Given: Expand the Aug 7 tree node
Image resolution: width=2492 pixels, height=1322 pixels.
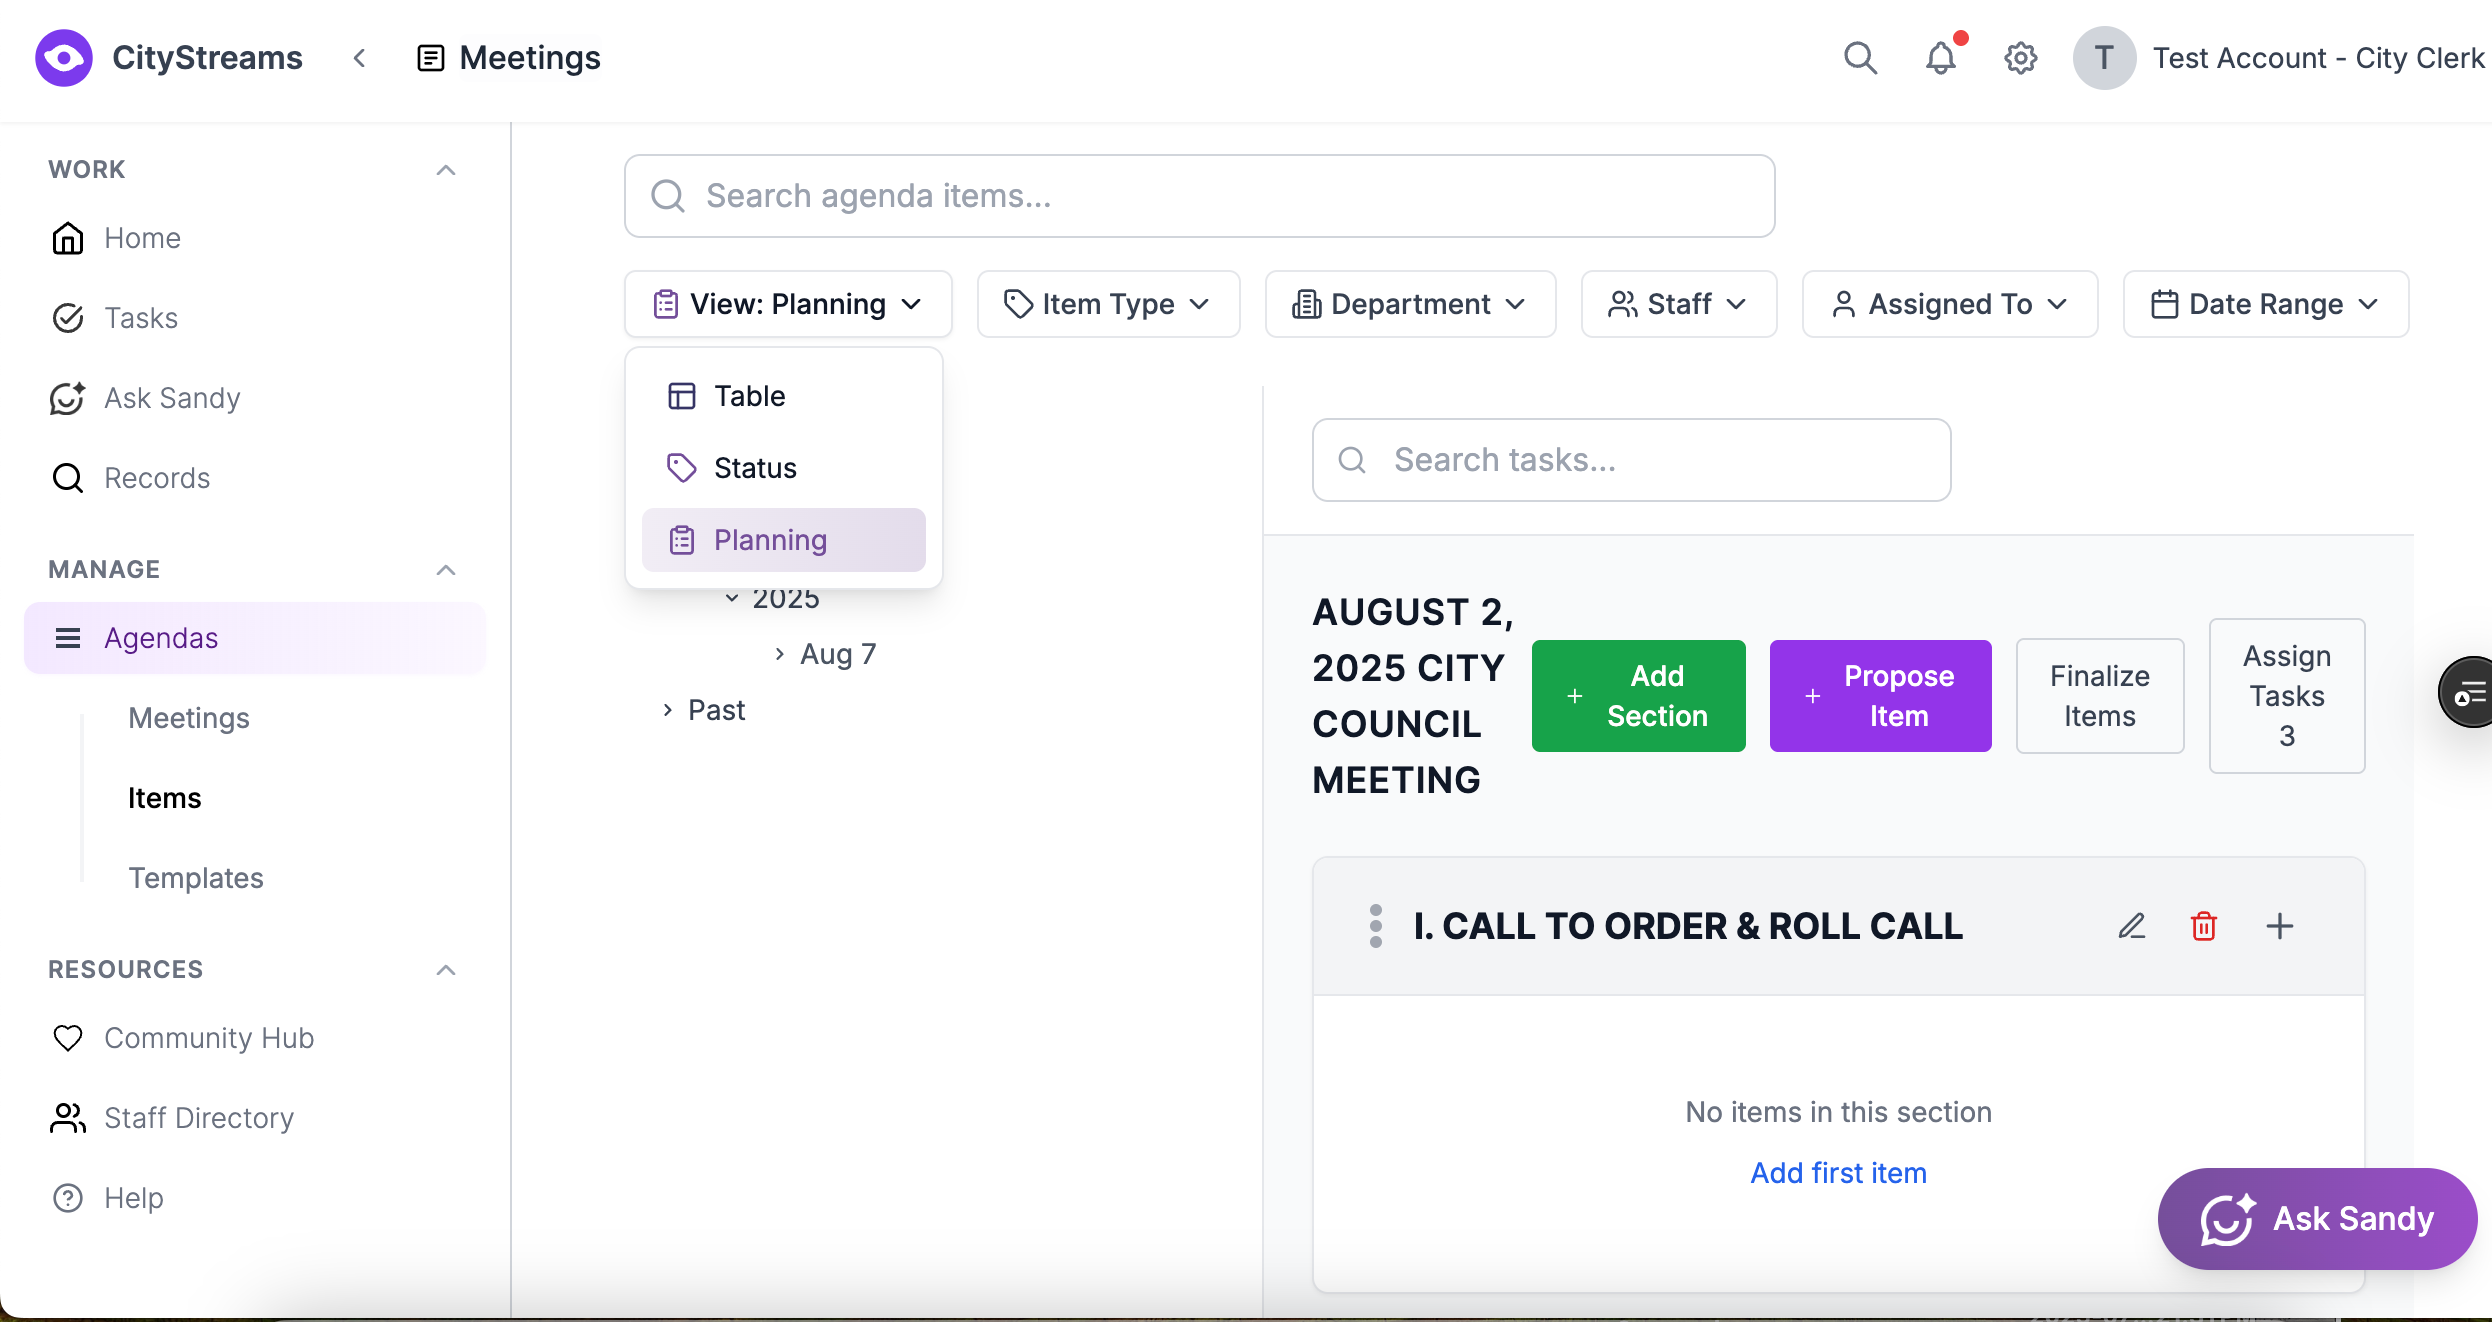Looking at the screenshot, I should pyautogui.click(x=780, y=654).
